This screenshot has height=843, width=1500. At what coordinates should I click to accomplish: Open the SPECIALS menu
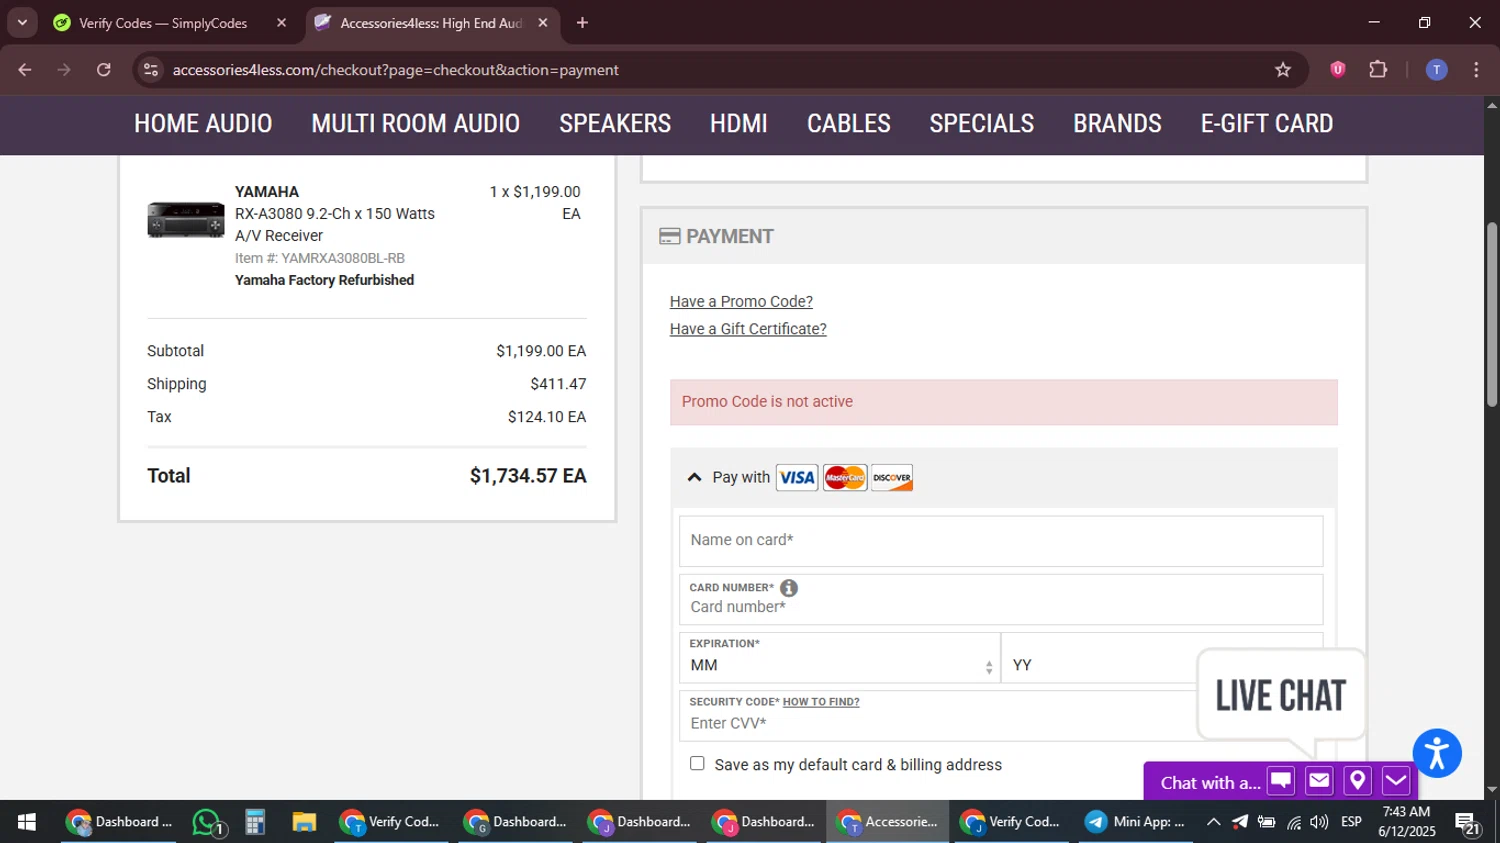pos(982,123)
